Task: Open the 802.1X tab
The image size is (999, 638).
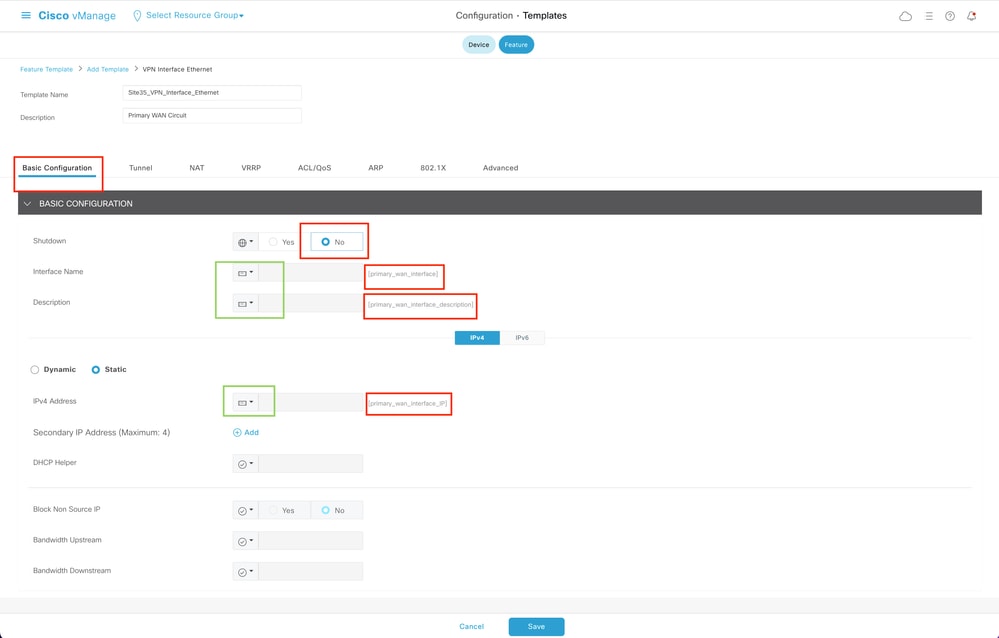Action: click(433, 168)
